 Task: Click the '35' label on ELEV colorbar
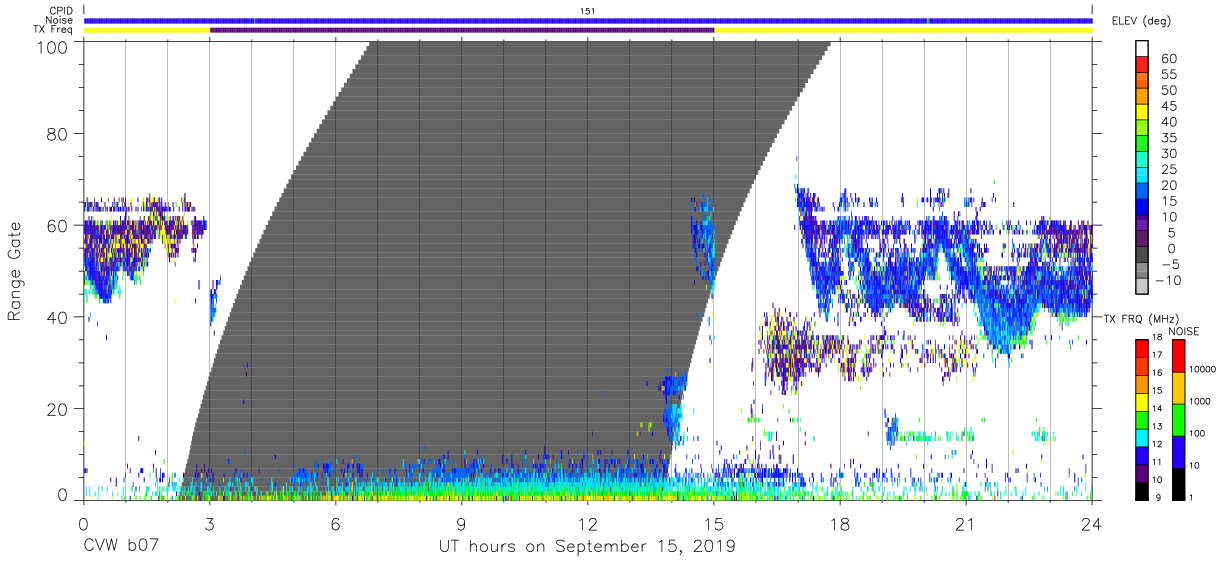(x=1170, y=138)
